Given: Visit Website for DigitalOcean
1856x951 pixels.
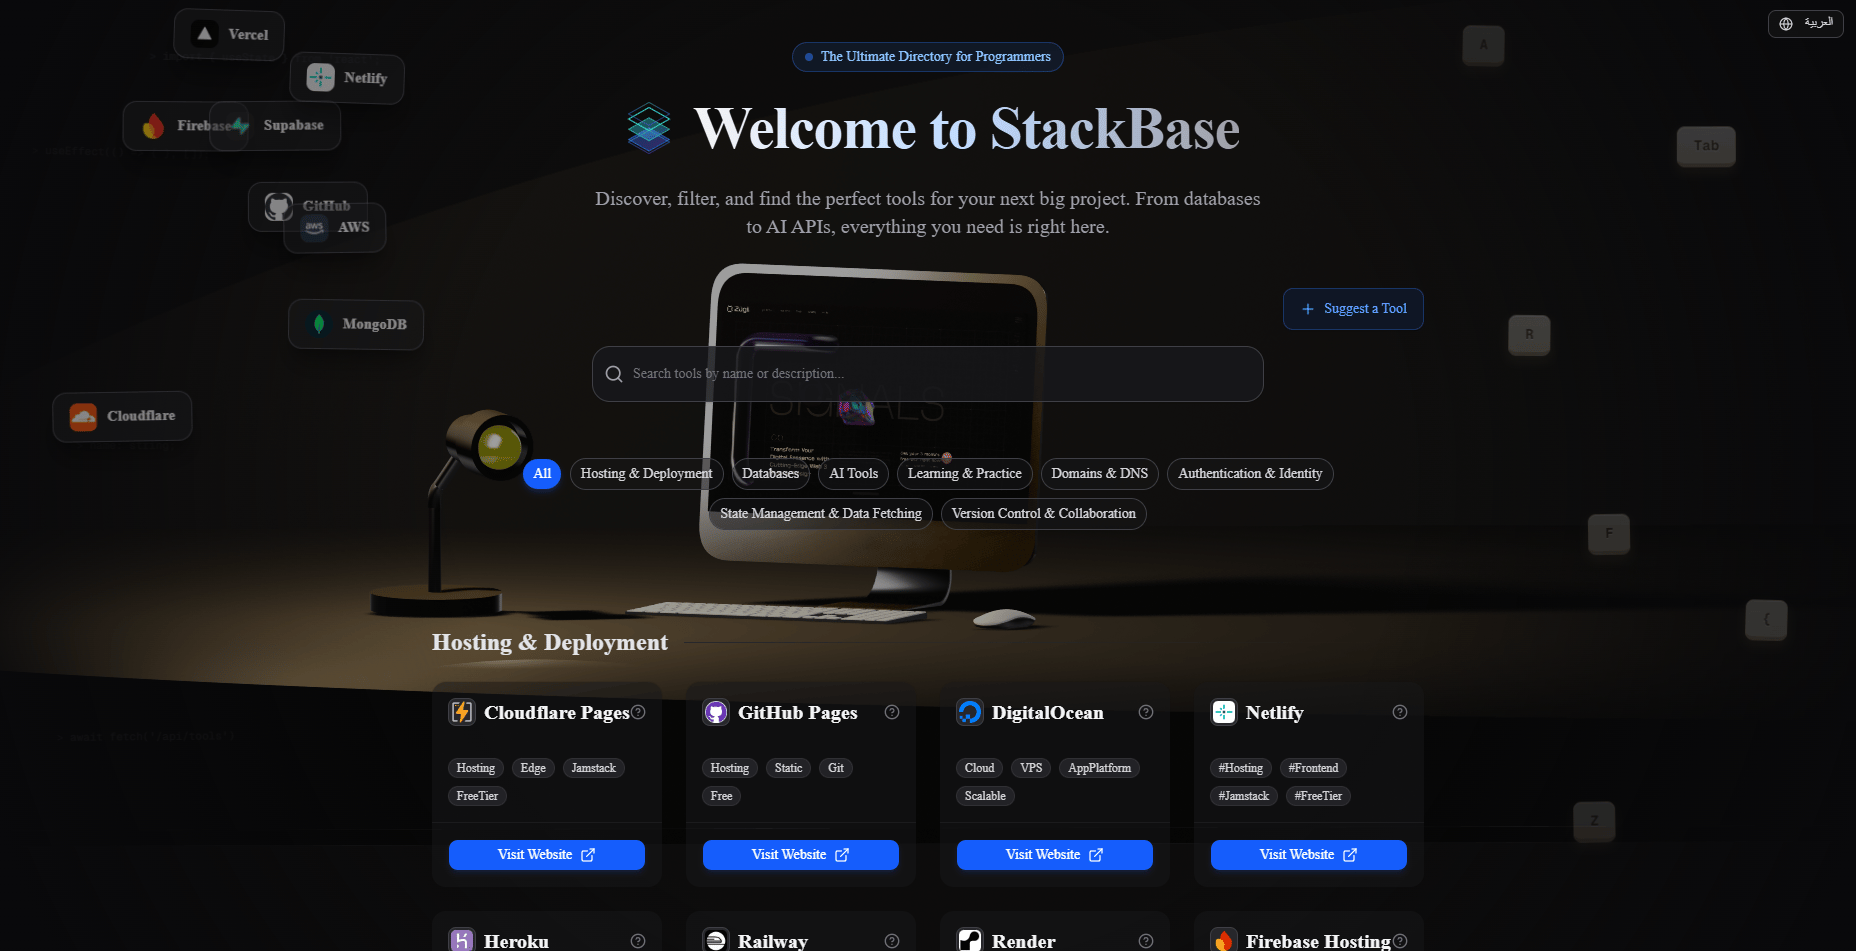Looking at the screenshot, I should 1055,855.
